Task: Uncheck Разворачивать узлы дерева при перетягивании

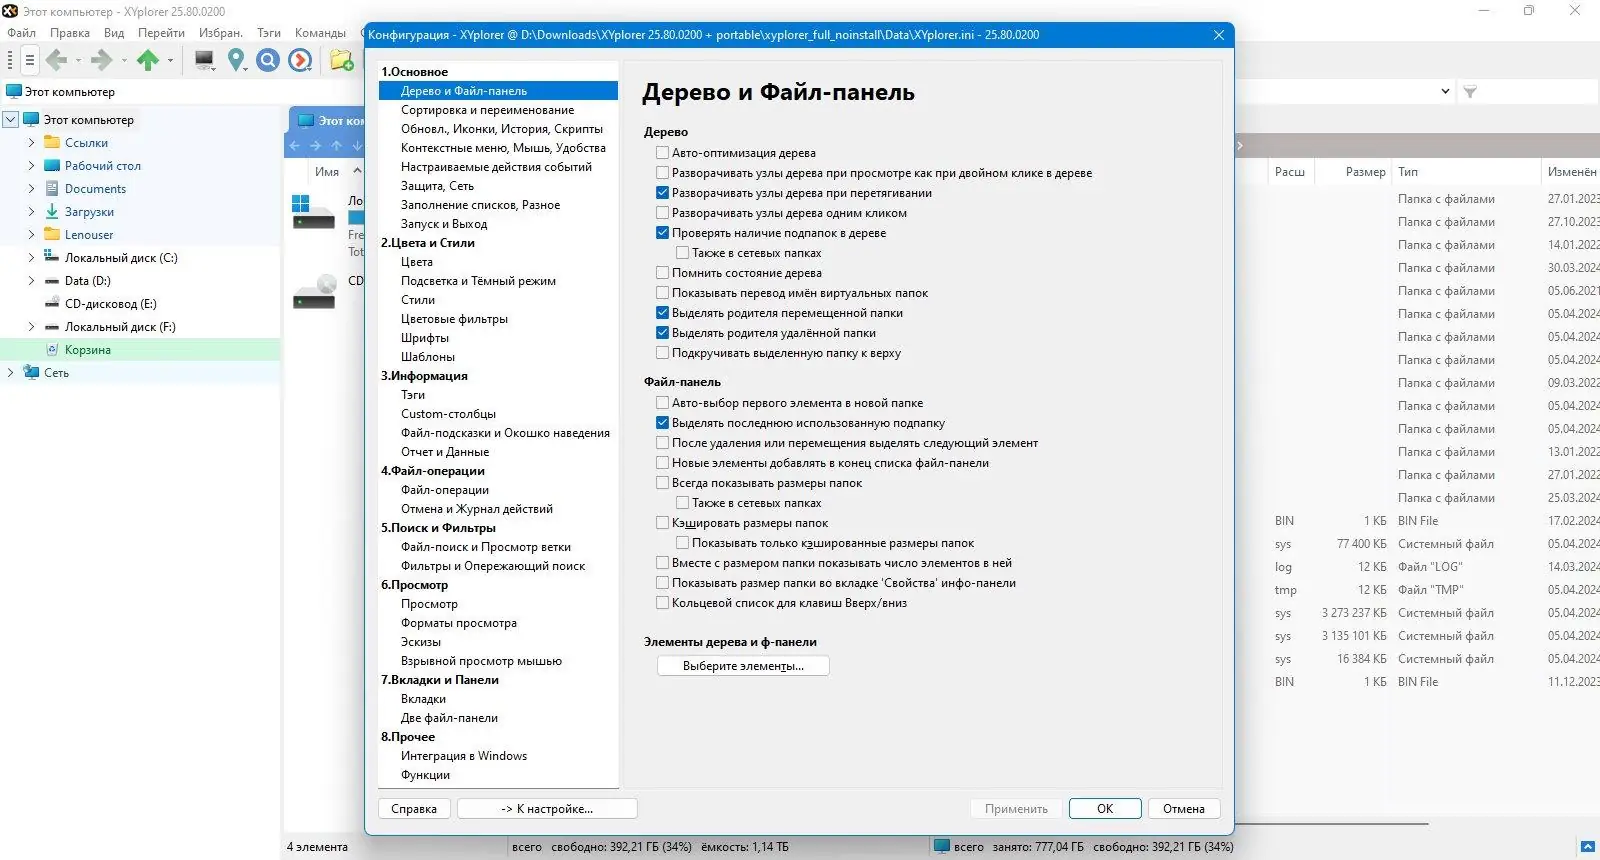Action: point(662,193)
